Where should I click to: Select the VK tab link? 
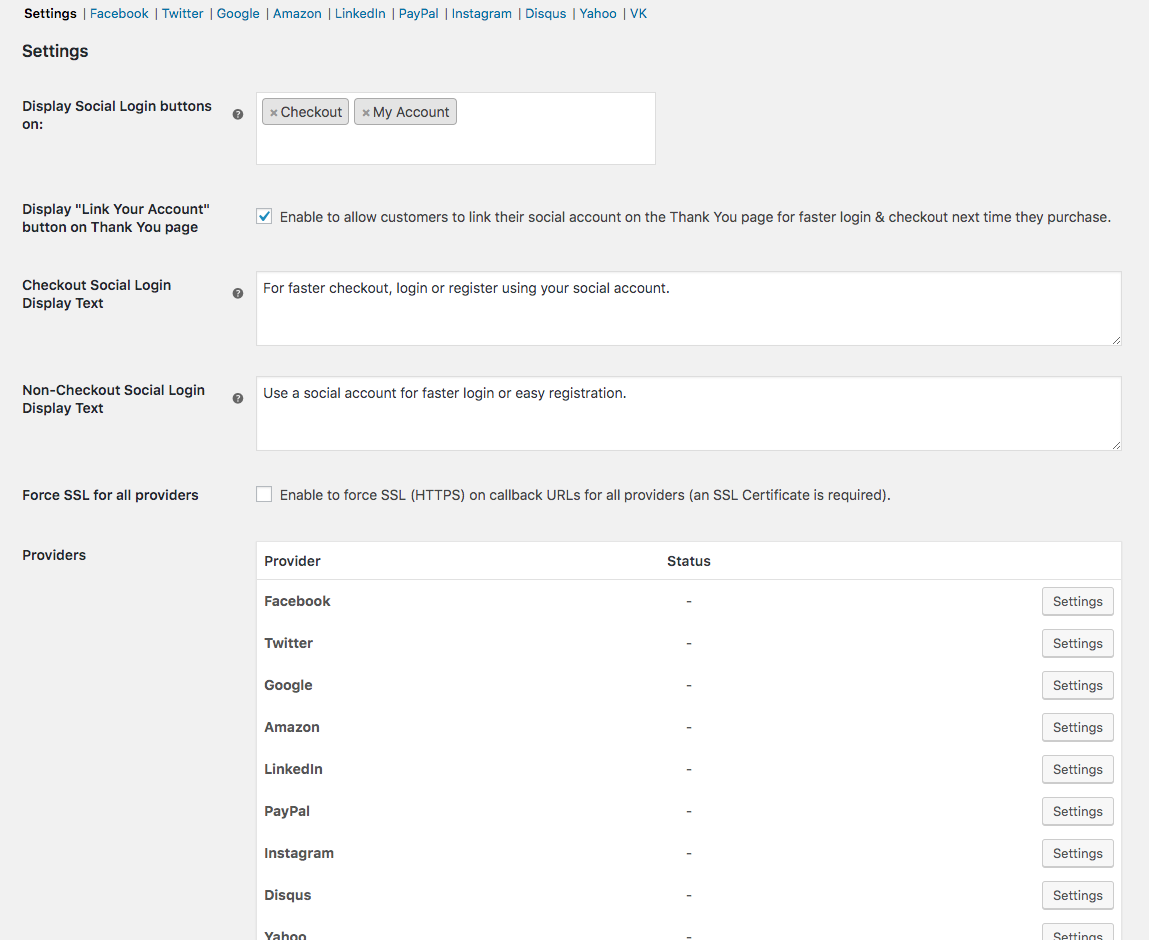638,14
